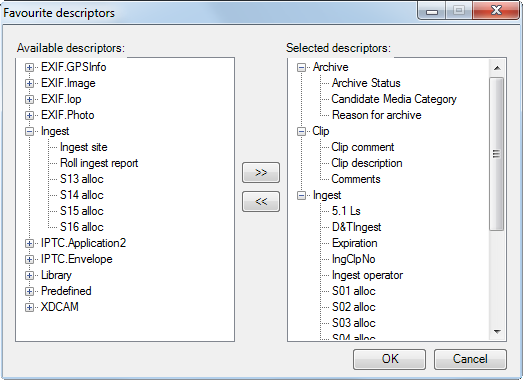Select 'IngClpNo' descriptor
Screen dimensions: 523x380
point(354,259)
